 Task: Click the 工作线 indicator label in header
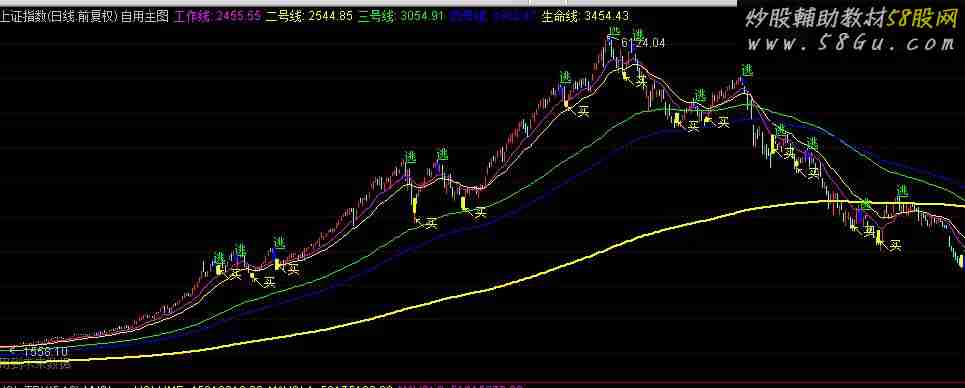click(218, 17)
